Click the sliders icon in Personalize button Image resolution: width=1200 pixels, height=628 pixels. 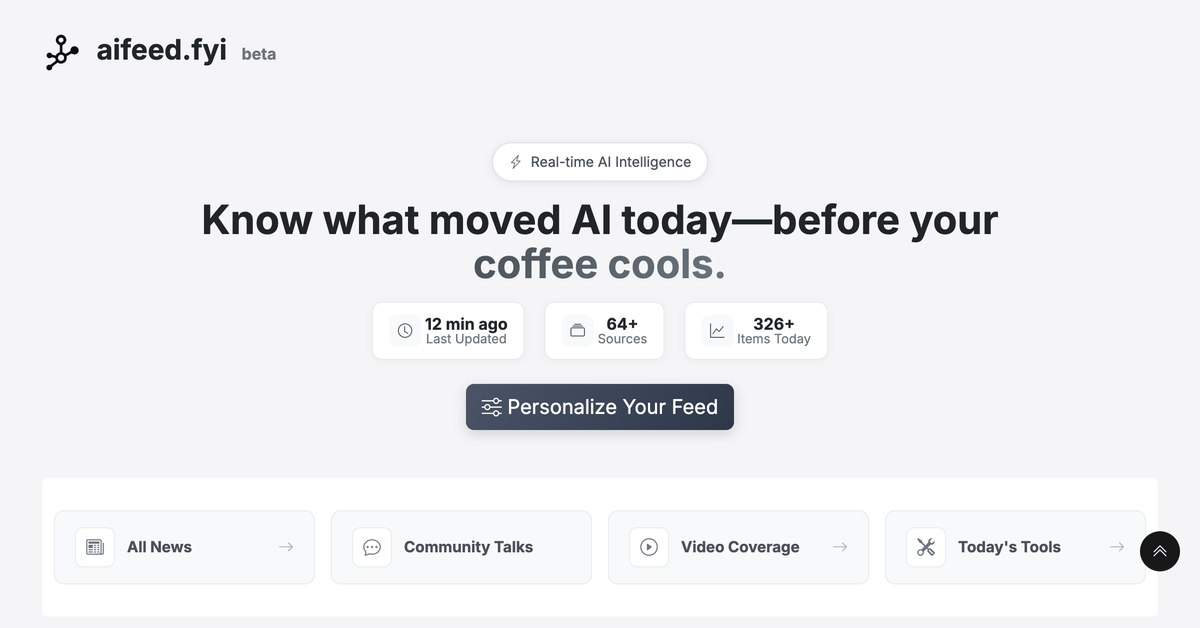491,407
